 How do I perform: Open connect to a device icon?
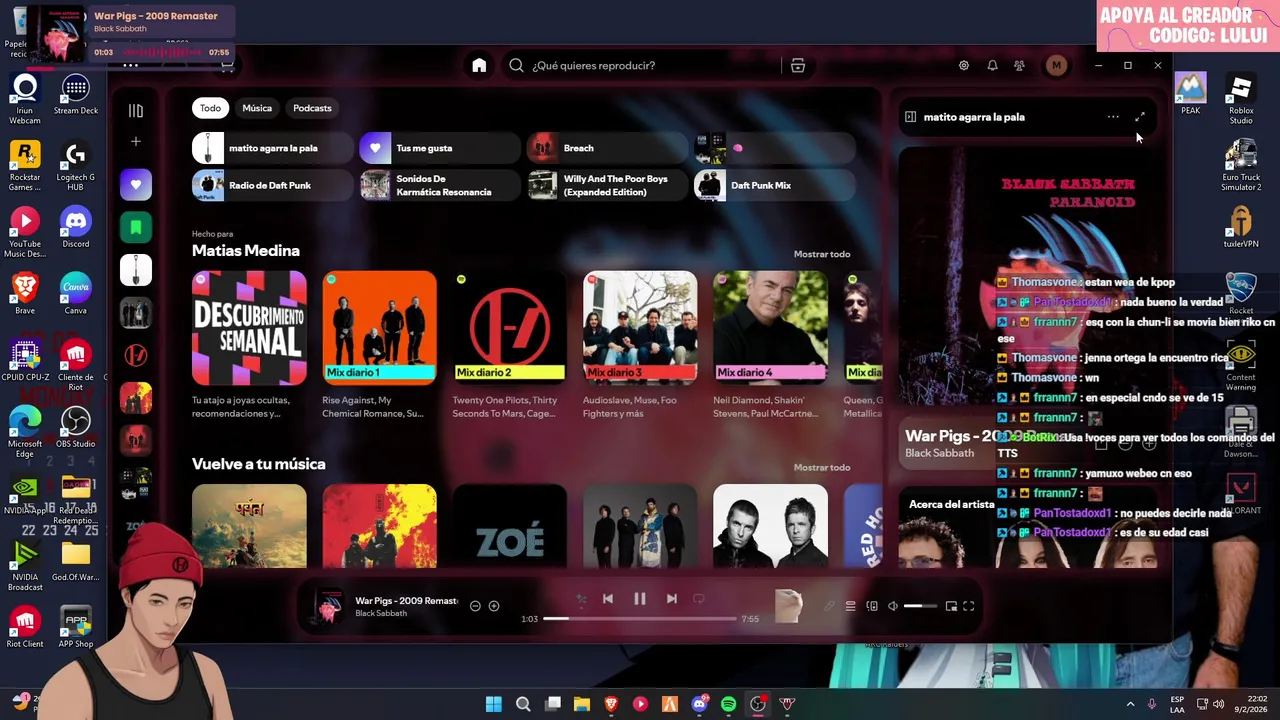tap(872, 606)
